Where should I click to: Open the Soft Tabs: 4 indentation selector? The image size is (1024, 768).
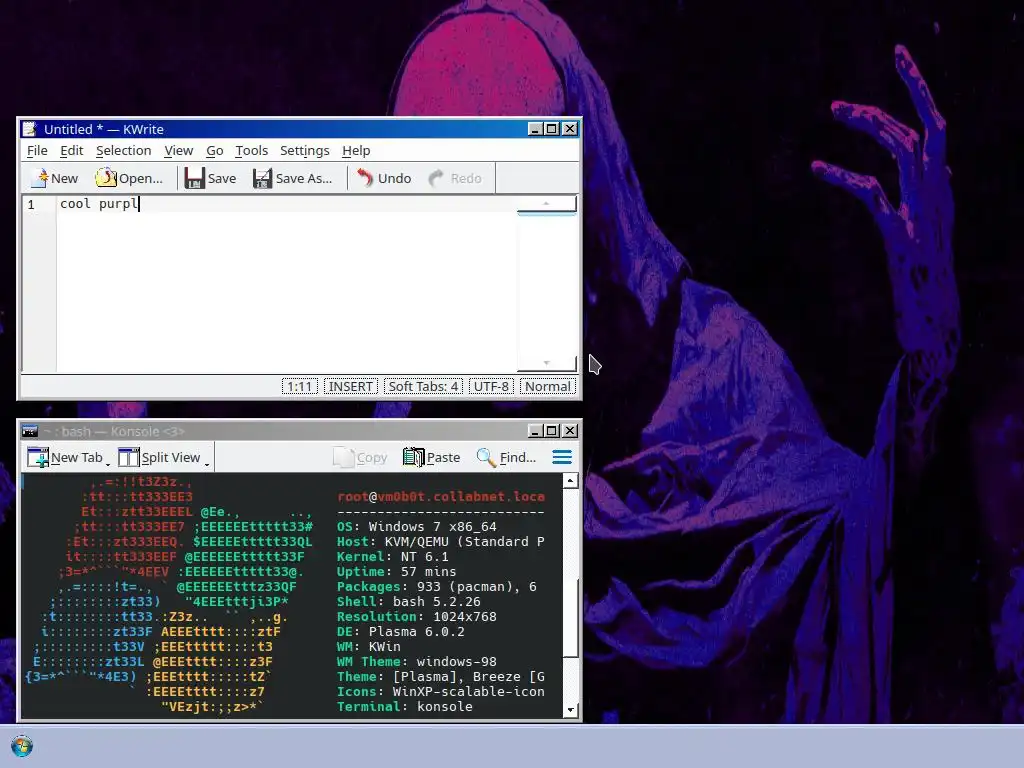click(423, 387)
